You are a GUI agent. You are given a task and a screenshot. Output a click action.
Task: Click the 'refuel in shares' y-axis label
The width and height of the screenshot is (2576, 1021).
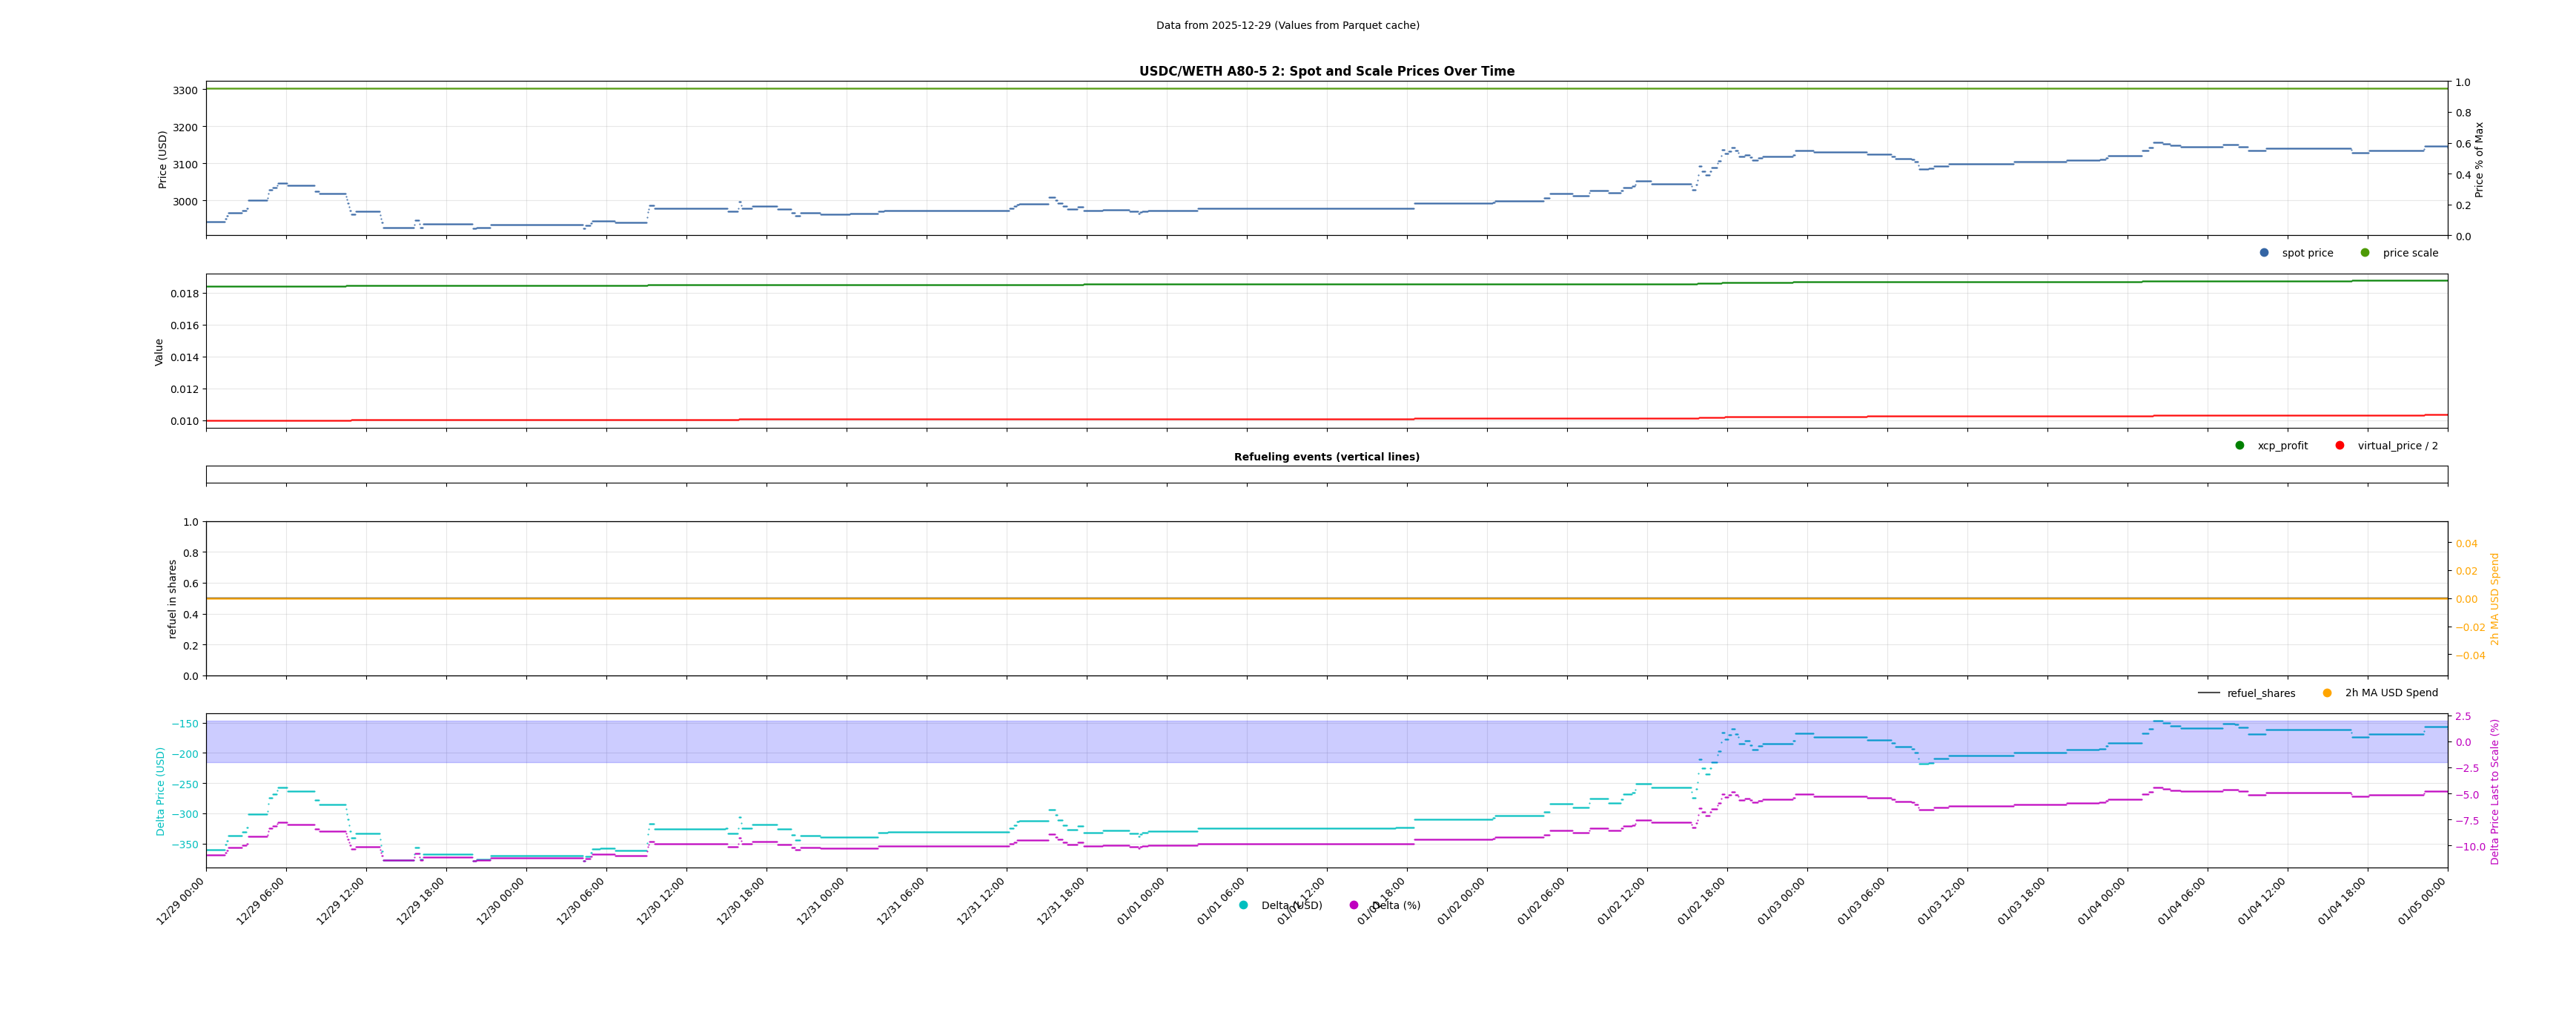click(x=172, y=599)
